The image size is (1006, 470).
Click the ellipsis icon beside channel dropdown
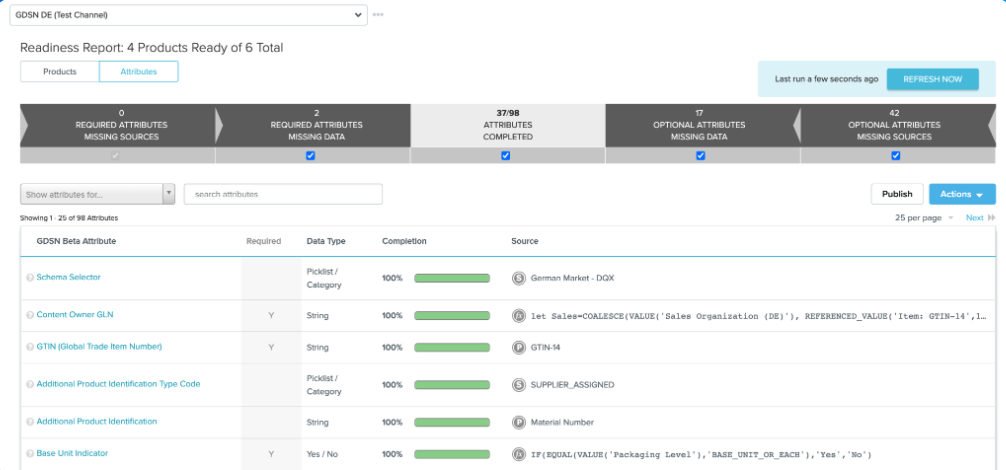pyautogui.click(x=378, y=15)
